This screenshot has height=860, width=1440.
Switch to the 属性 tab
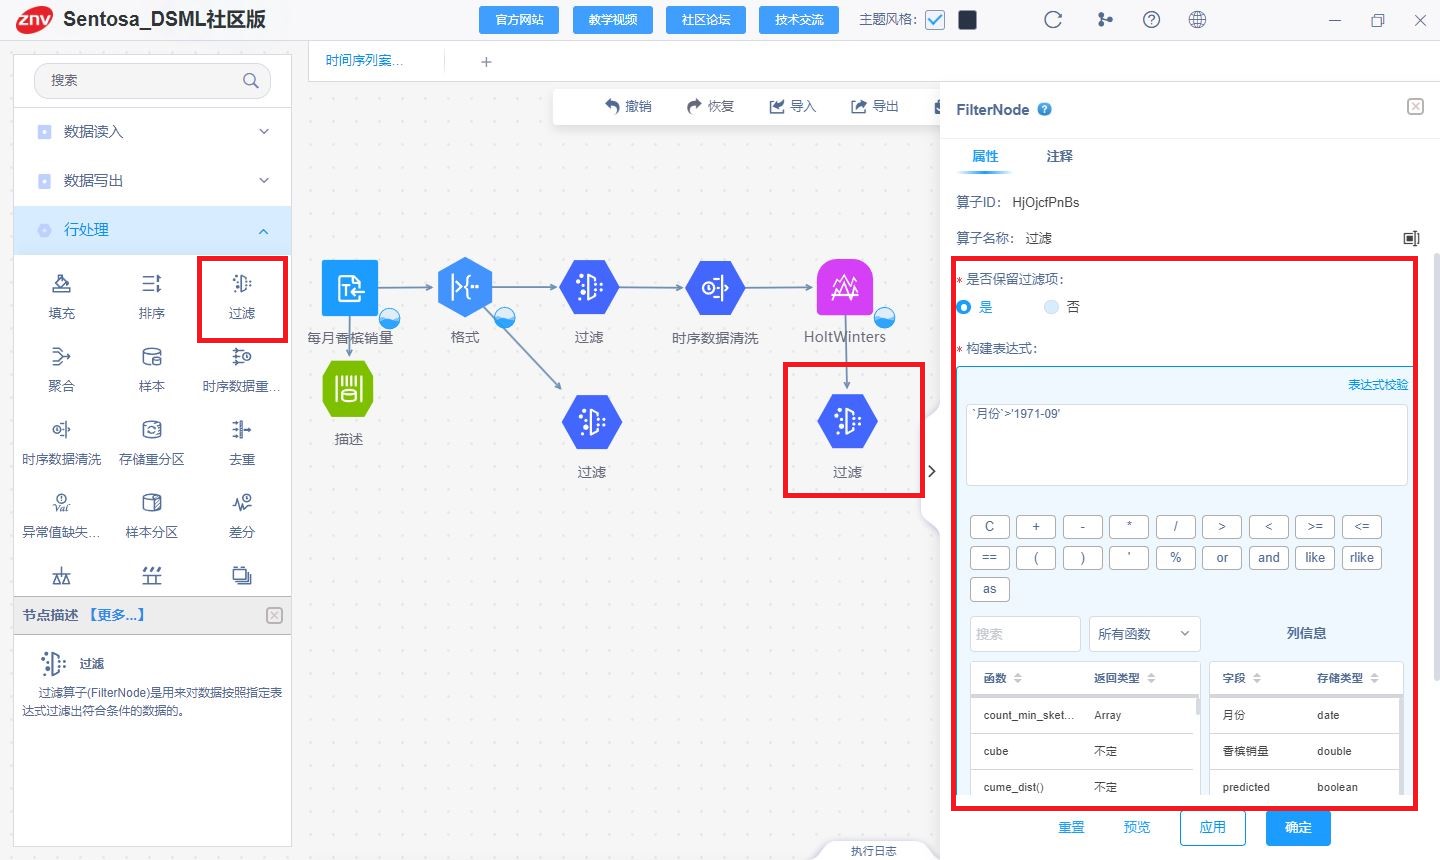[985, 156]
